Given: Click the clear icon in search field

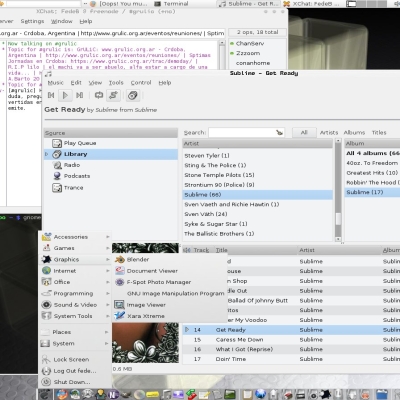Looking at the screenshot, I should pyautogui.click(x=279, y=133).
